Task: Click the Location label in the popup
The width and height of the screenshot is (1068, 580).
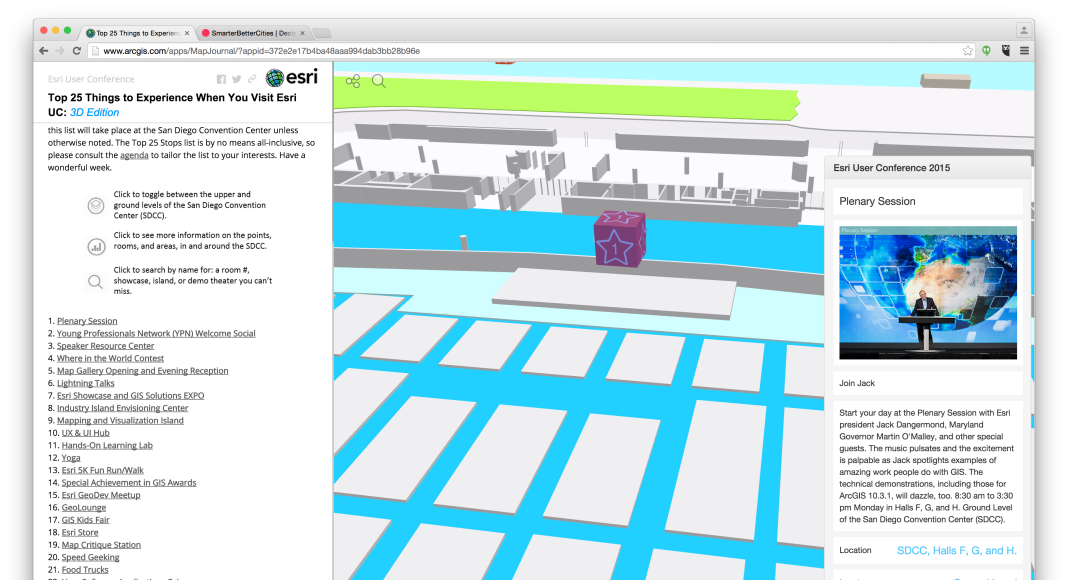Action: 855,550
